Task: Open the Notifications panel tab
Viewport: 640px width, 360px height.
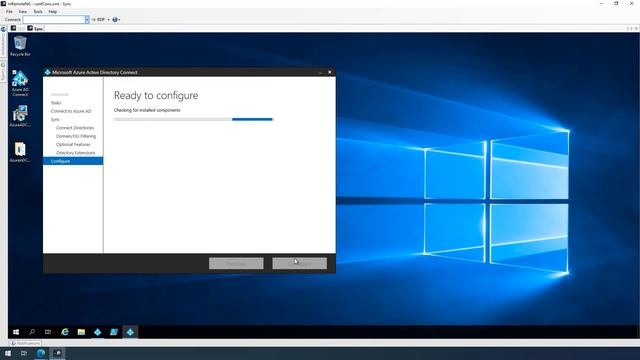Action: pos(26,343)
